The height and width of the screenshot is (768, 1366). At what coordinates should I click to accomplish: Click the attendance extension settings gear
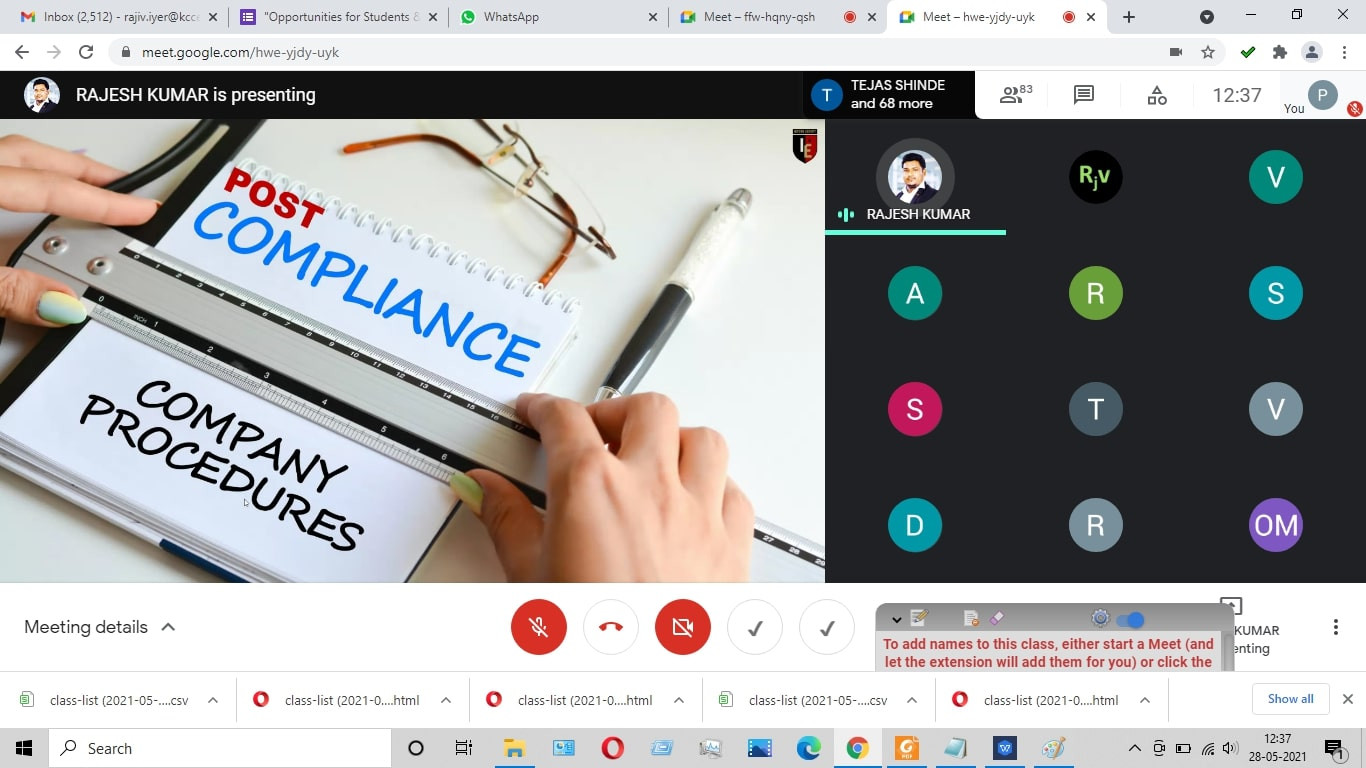click(1100, 619)
